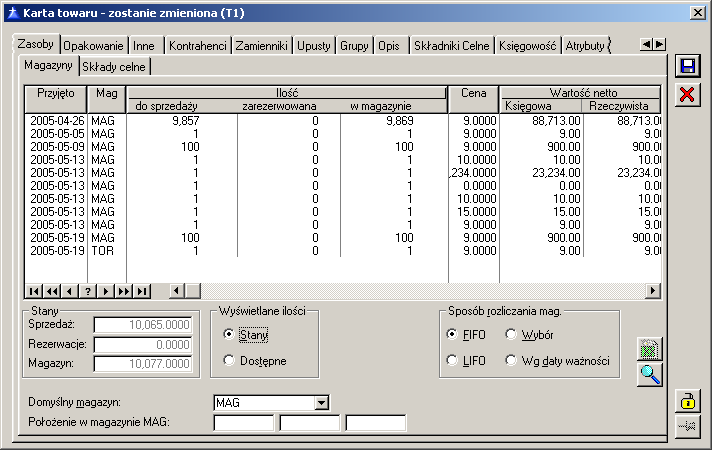Click the second Położenie w magazynie field
Screen dimensions: 712x450
tap(310, 423)
